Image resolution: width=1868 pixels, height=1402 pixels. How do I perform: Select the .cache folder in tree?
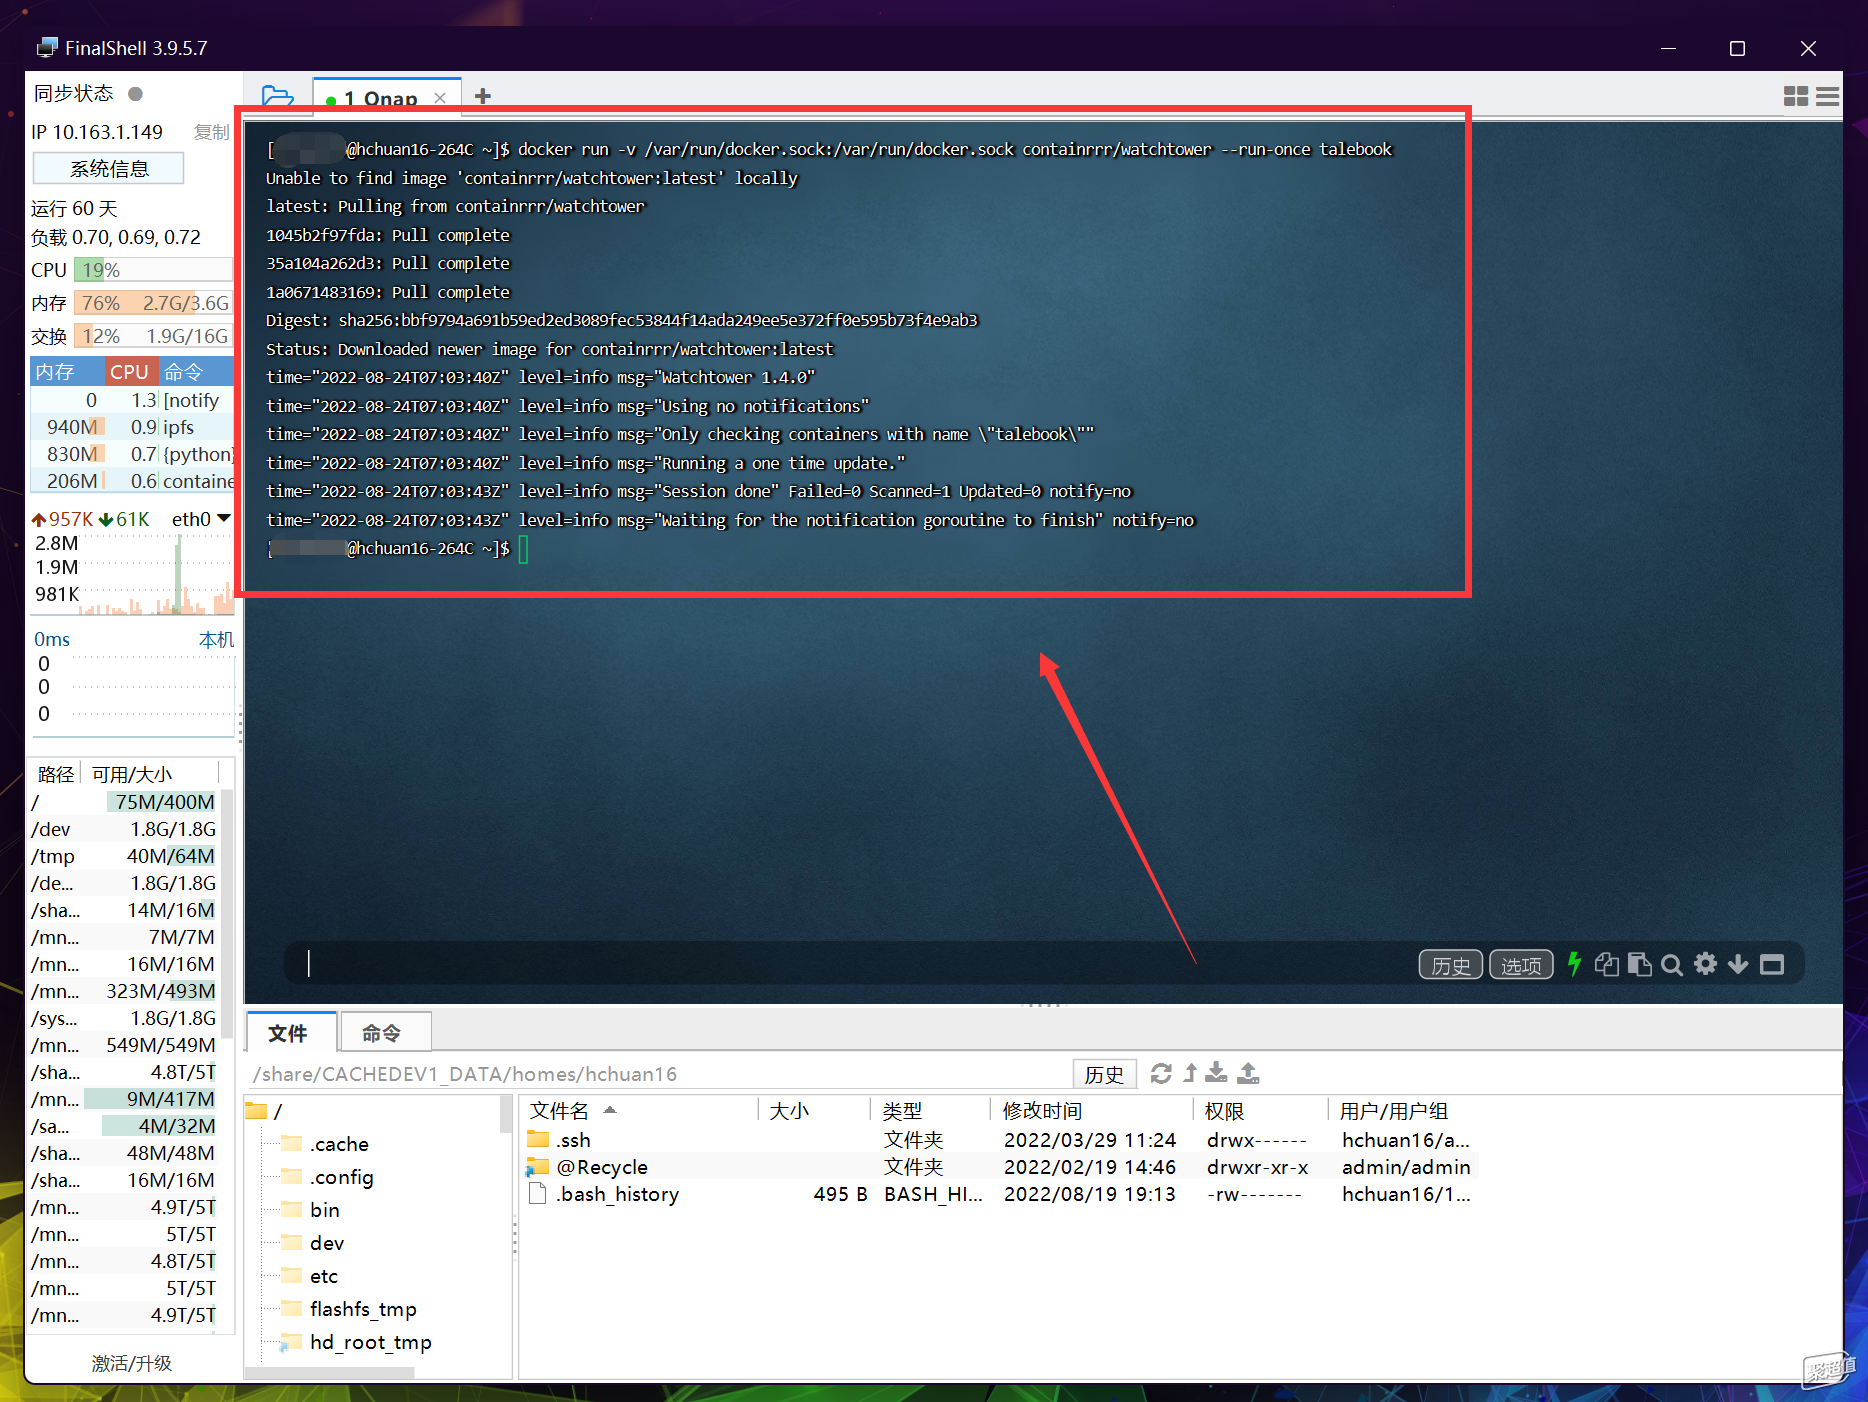(339, 1144)
